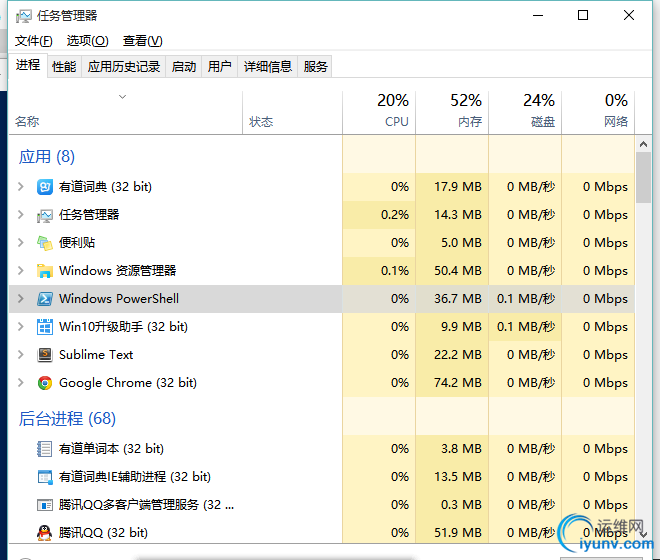This screenshot has height=560, width=660.
Task: Click the 有道词典IE辅助进程 icon
Action: click(x=45, y=477)
